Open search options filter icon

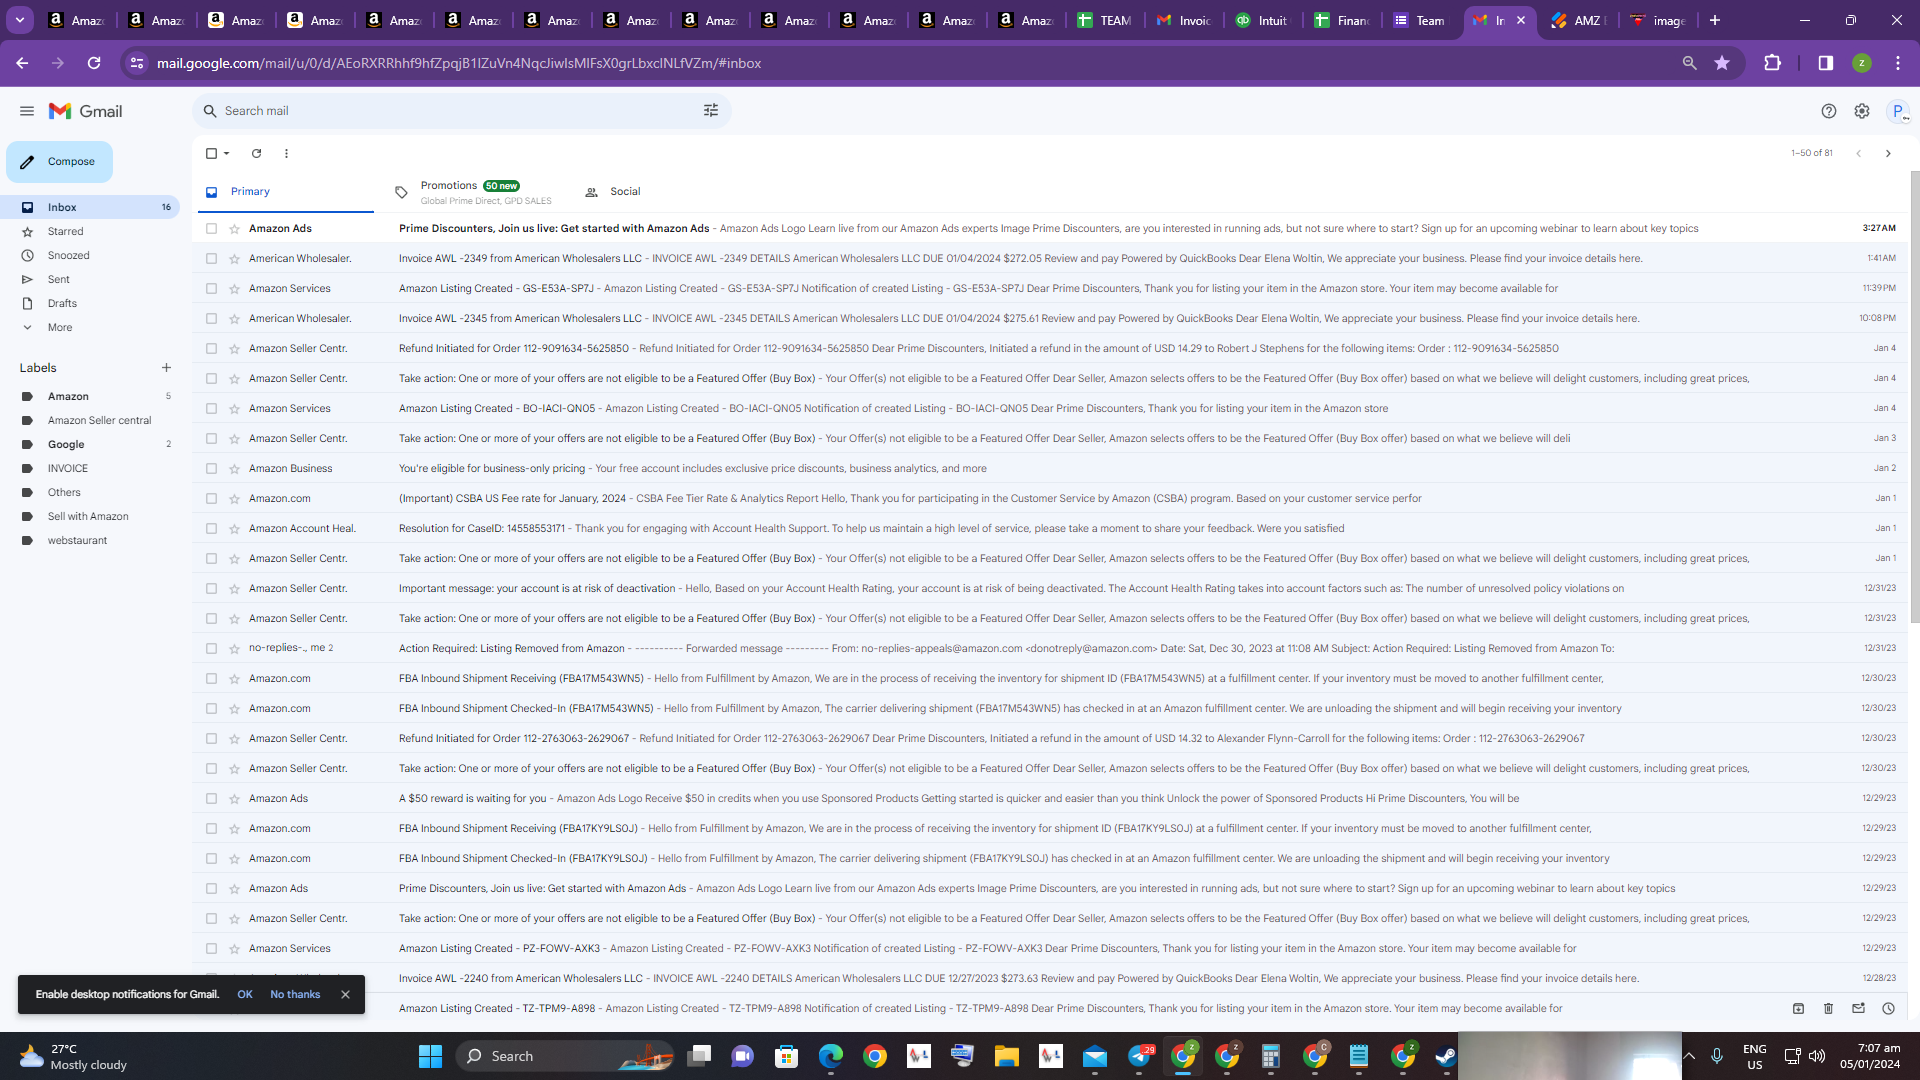click(x=711, y=111)
